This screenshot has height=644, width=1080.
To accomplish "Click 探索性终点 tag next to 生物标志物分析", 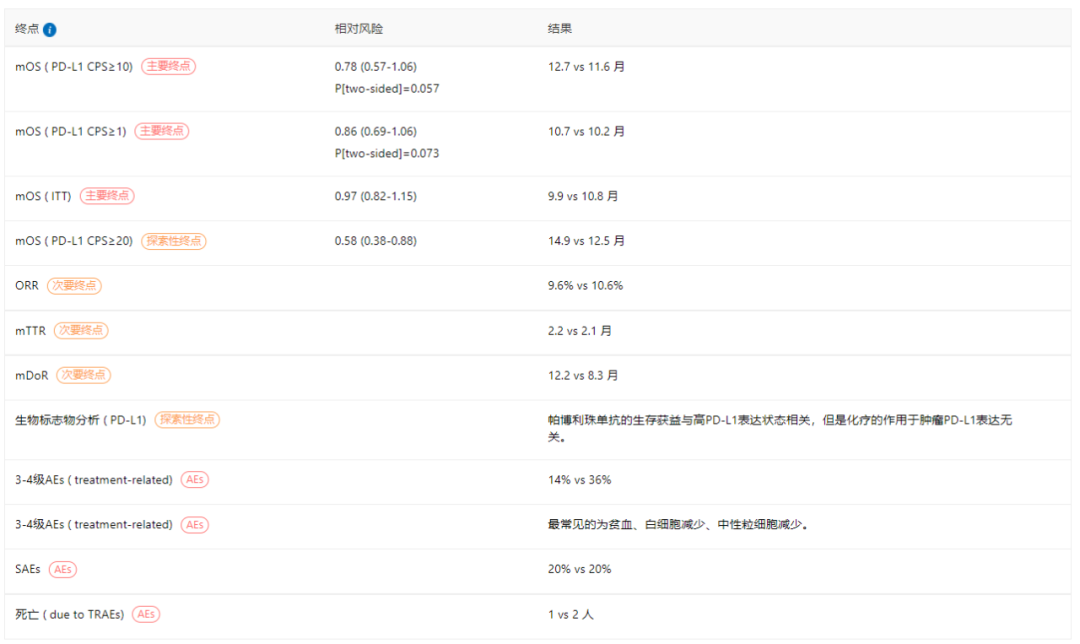I will click(187, 420).
